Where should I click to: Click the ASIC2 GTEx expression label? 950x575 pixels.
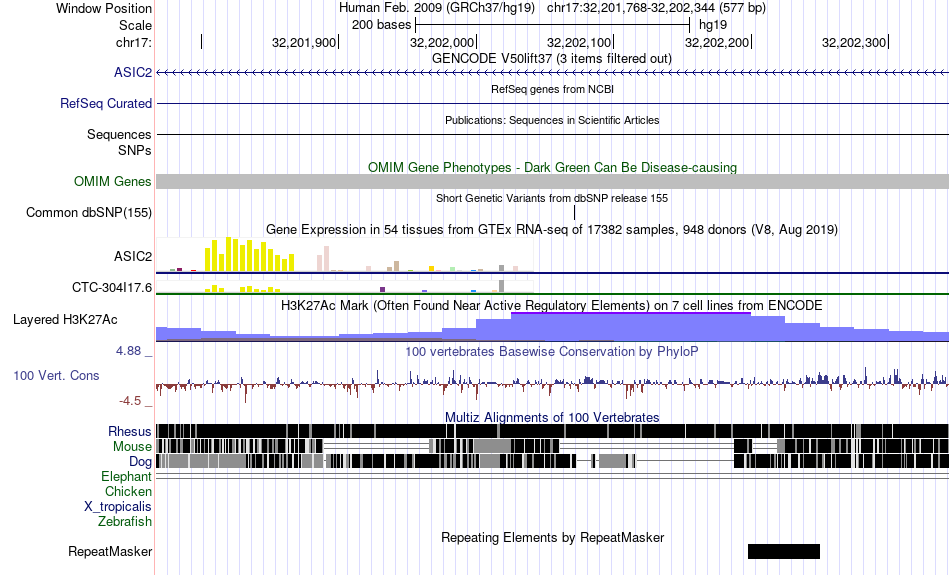point(133,256)
